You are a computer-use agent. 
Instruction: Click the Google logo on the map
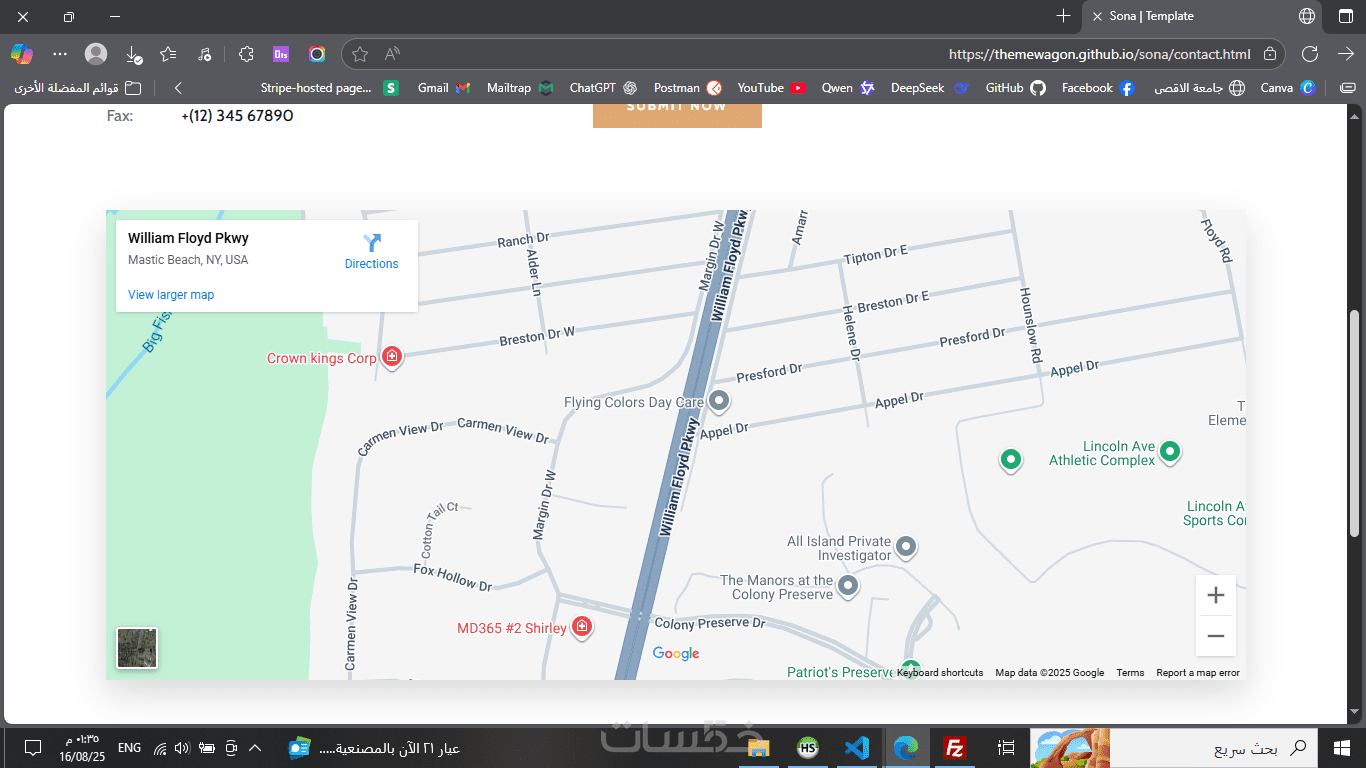pos(676,654)
